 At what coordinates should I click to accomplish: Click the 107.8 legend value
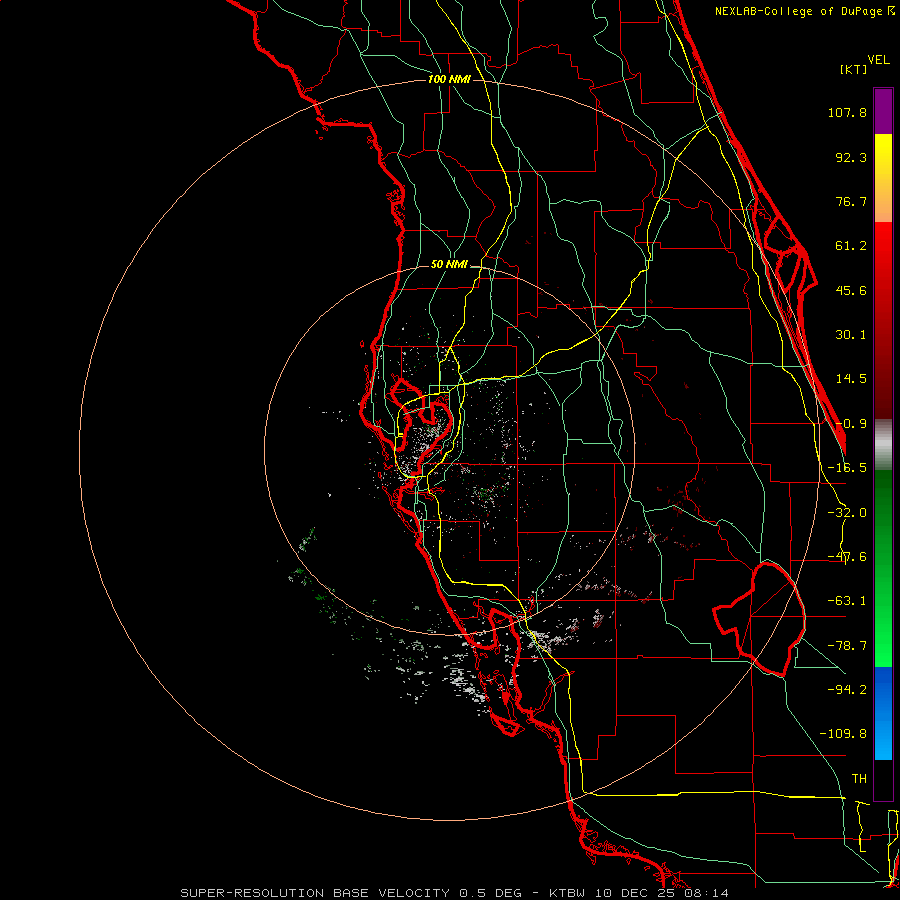click(847, 112)
